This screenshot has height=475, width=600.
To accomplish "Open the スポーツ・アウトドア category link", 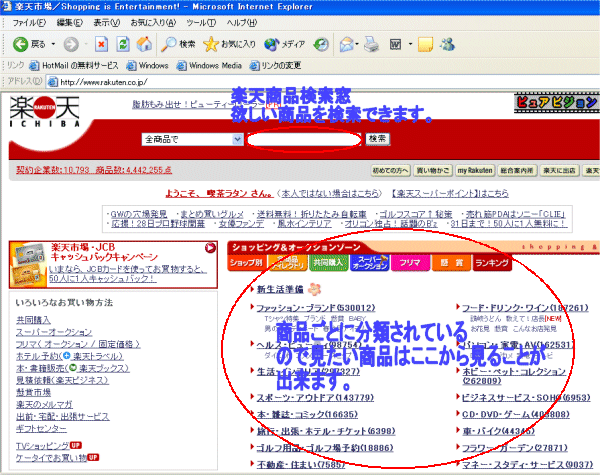I will (315, 398).
